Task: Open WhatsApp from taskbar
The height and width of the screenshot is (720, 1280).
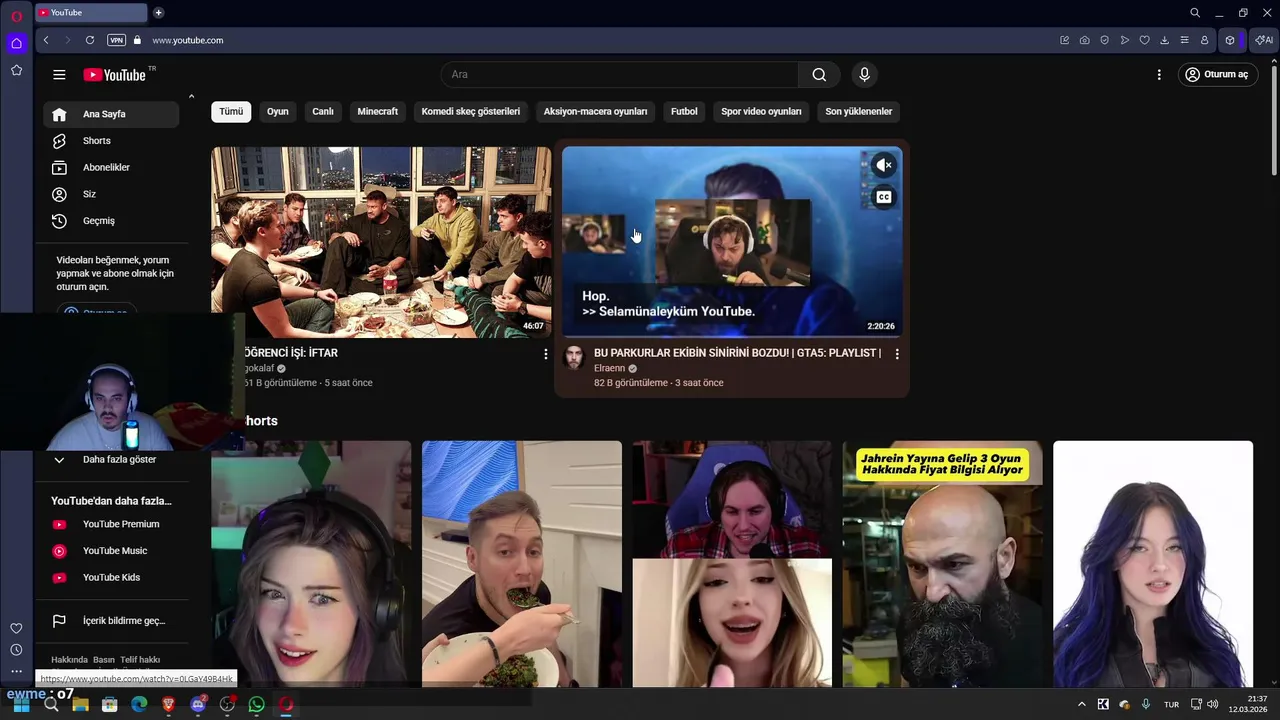Action: coord(256,705)
